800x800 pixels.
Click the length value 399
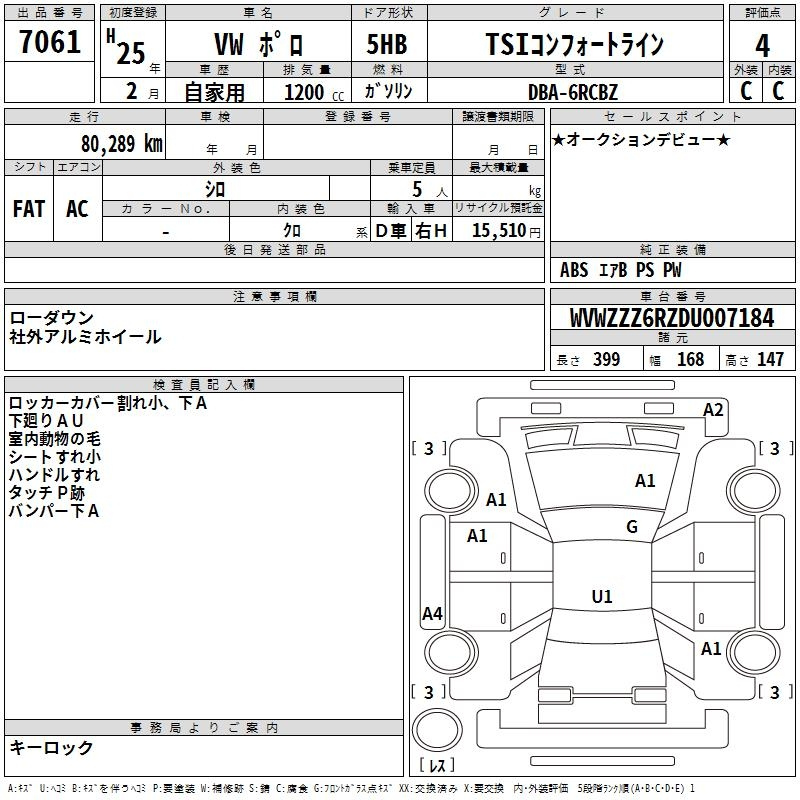(607, 360)
